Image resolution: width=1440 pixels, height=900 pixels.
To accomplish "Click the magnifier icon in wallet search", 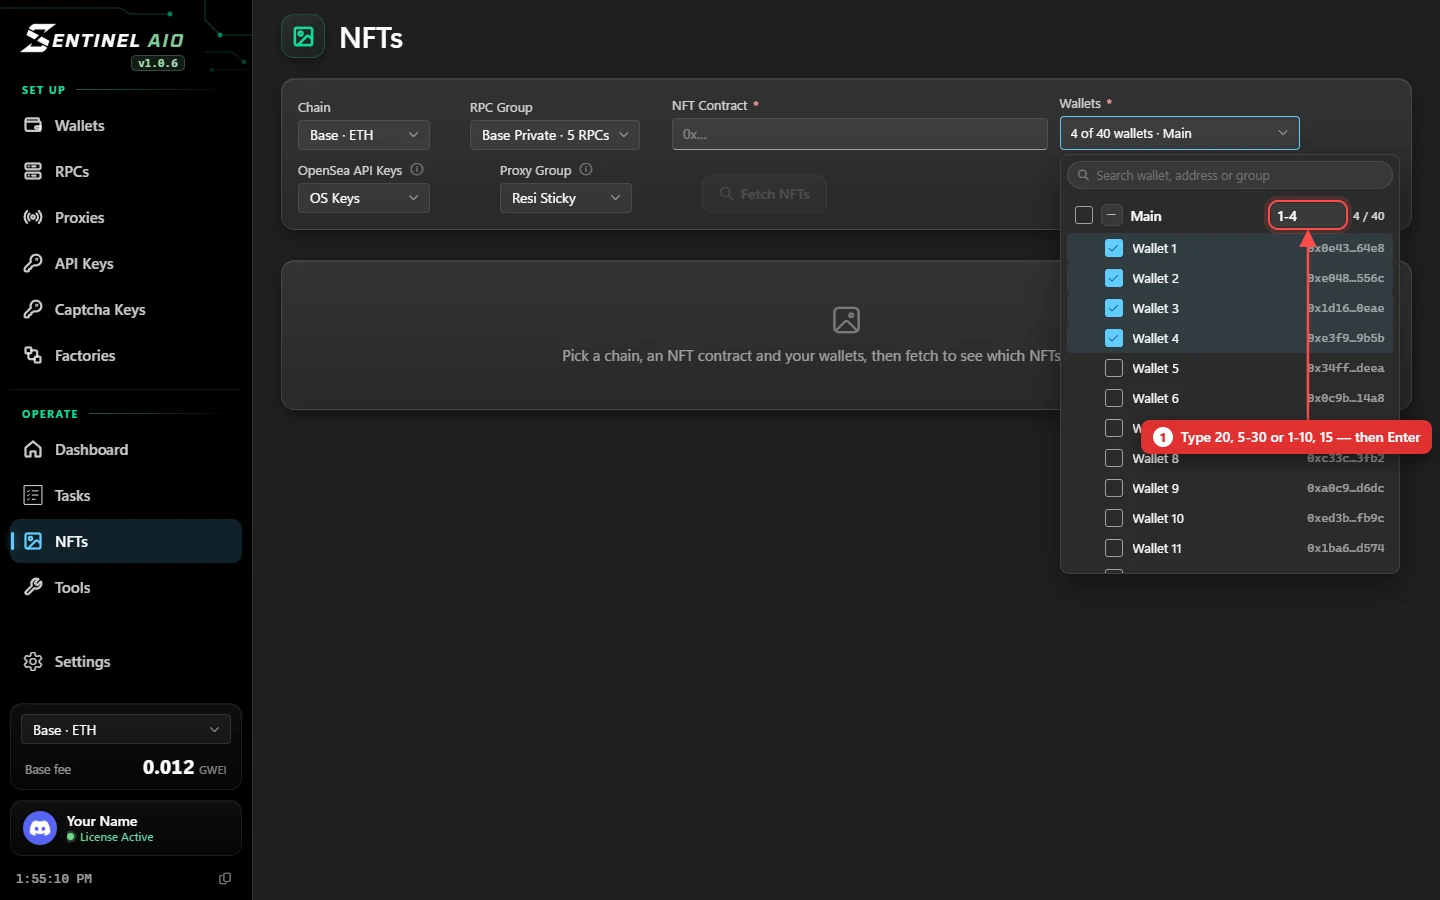I will coord(1083,175).
